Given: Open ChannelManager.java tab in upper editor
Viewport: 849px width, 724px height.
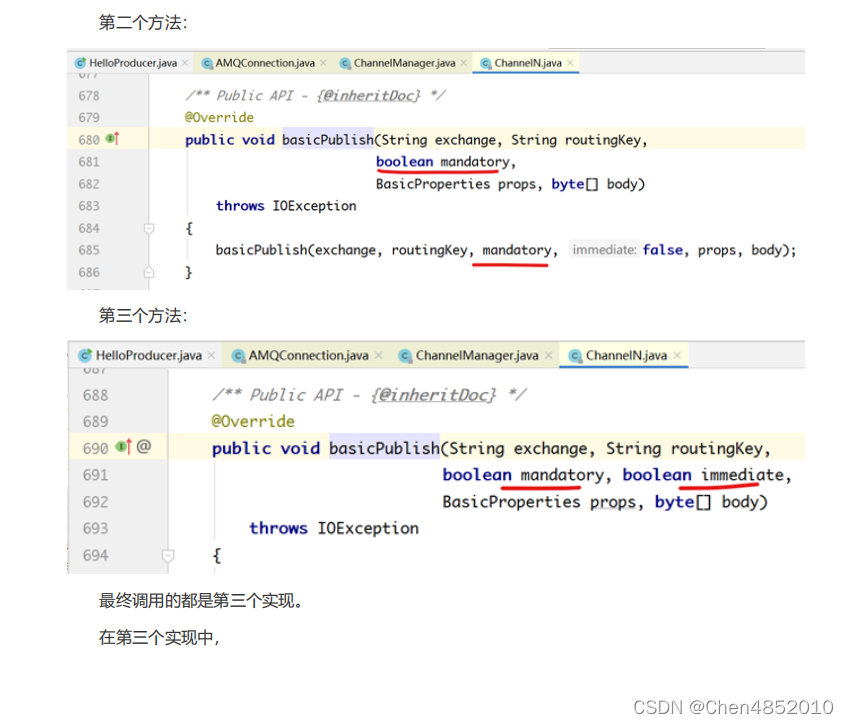Looking at the screenshot, I should (x=404, y=63).
